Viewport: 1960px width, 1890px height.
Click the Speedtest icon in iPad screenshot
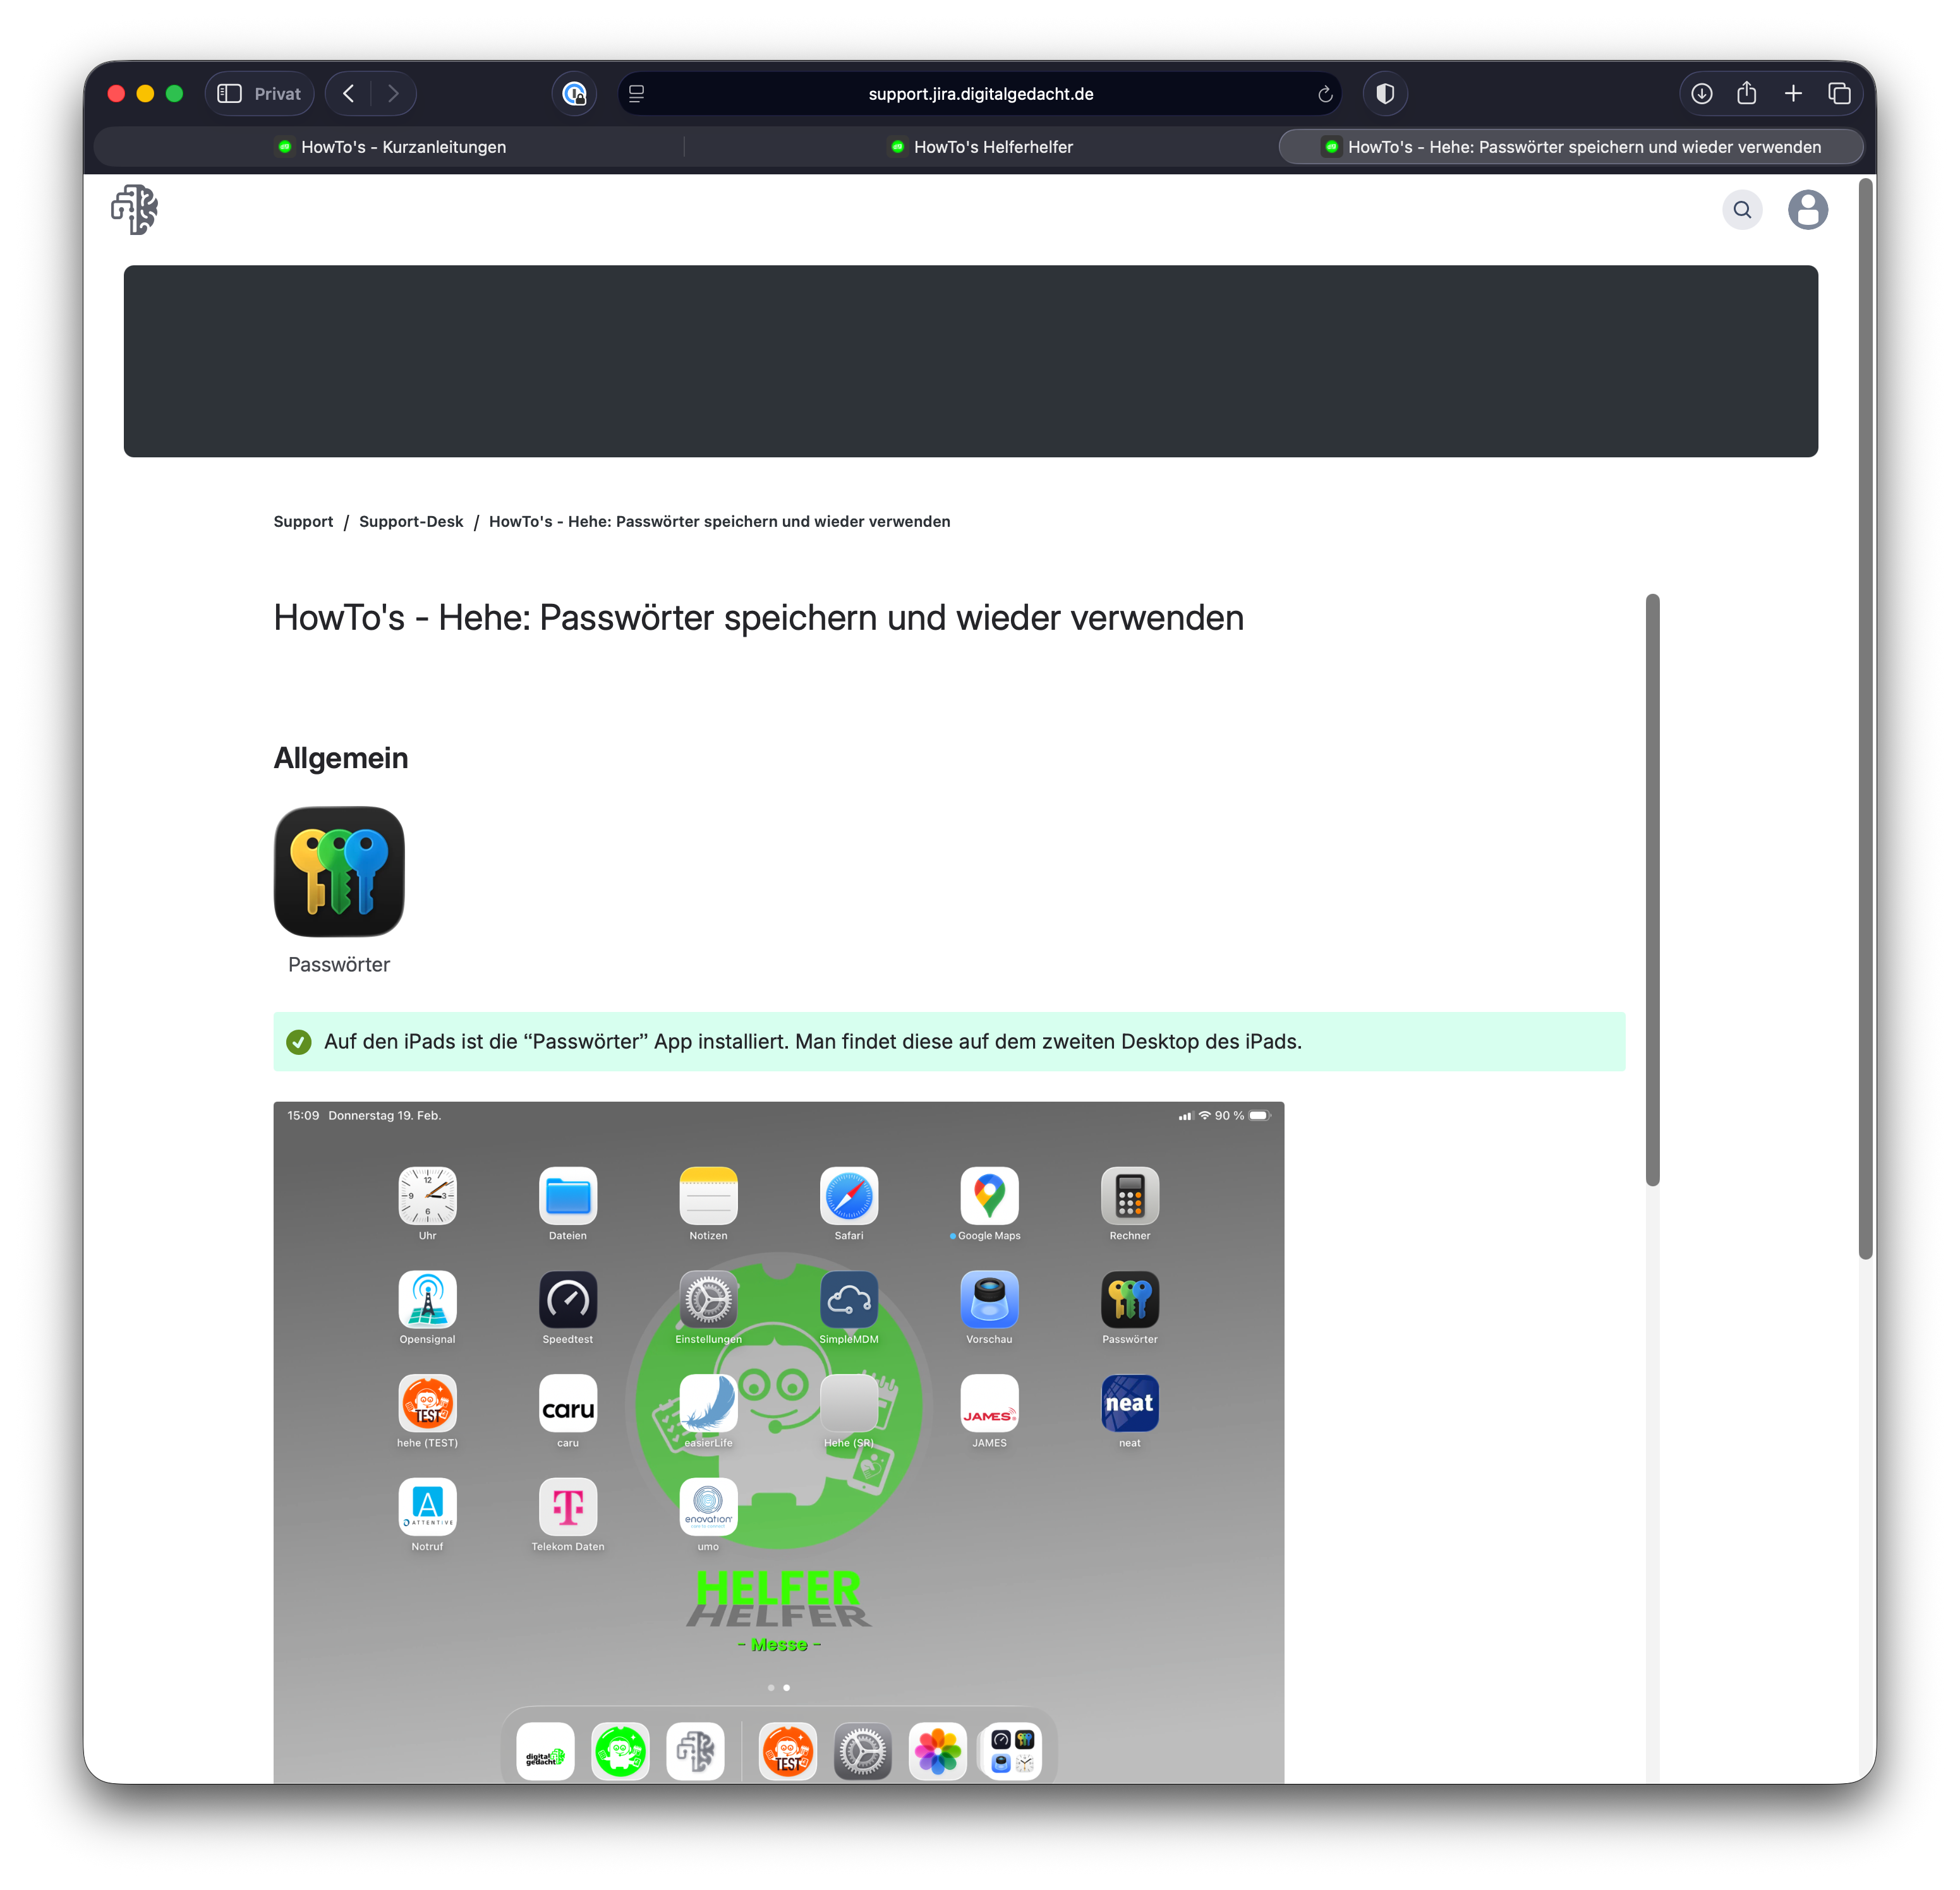568,1299
